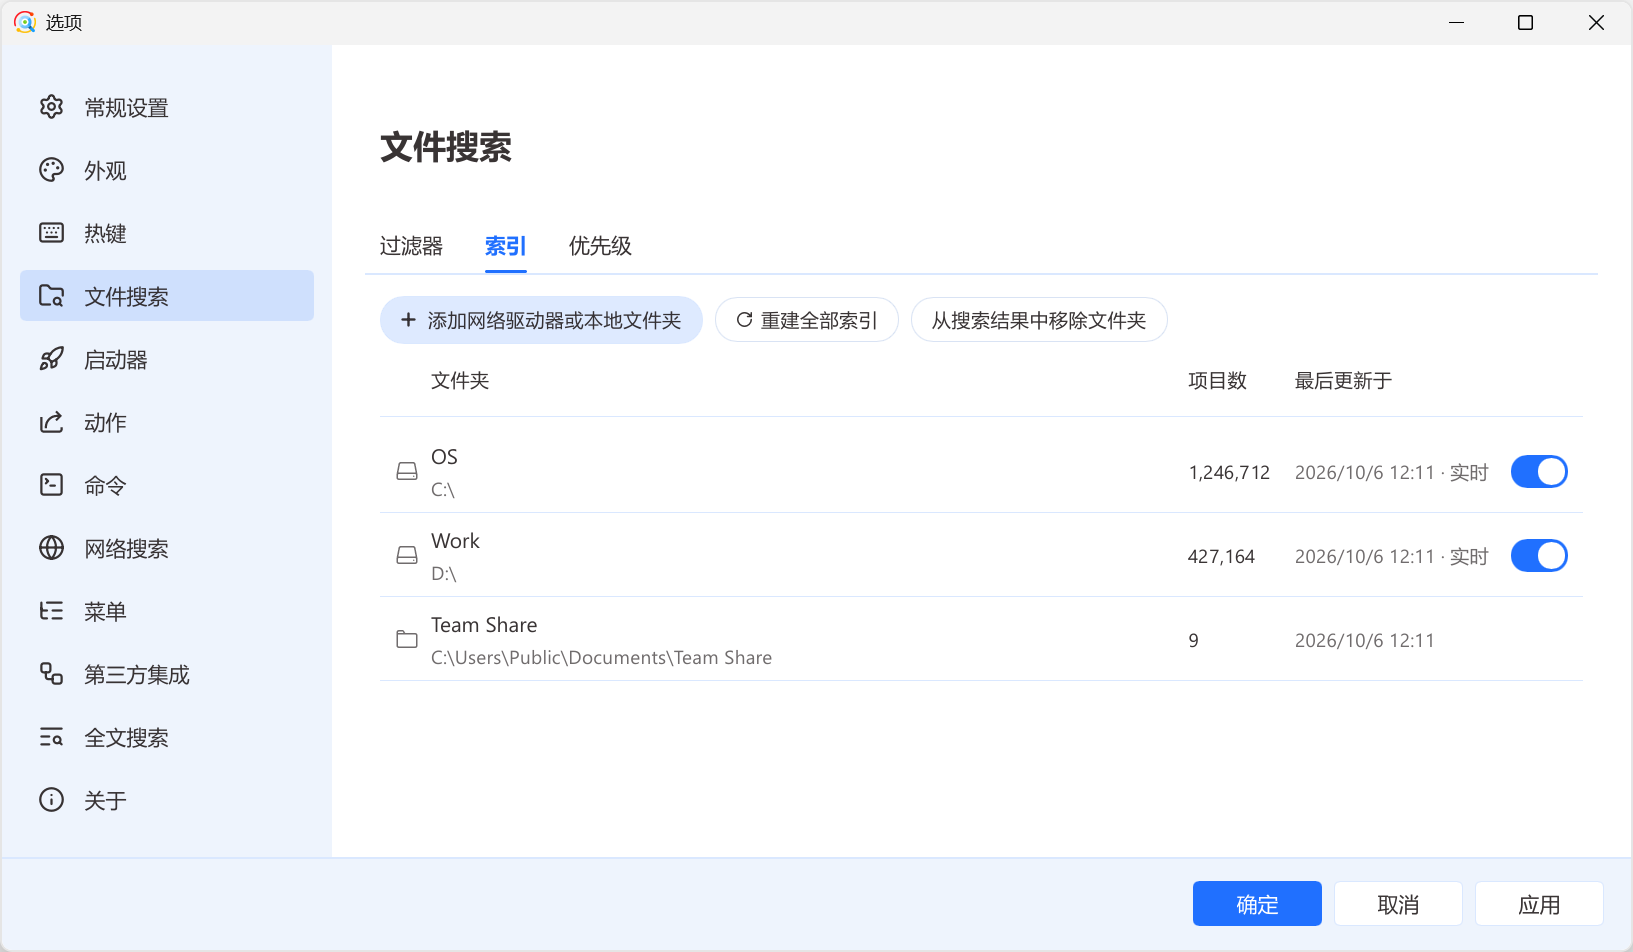This screenshot has width=1633, height=952.
Task: Open the 启动器 settings page
Action: [x=167, y=359]
